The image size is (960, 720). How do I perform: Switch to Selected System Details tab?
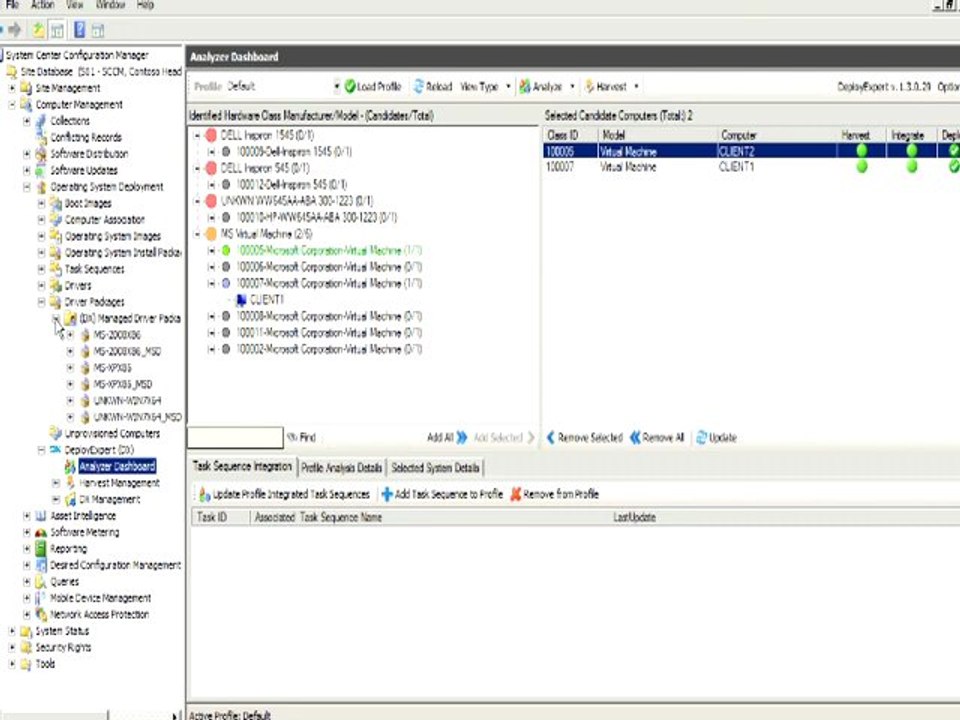pos(435,468)
